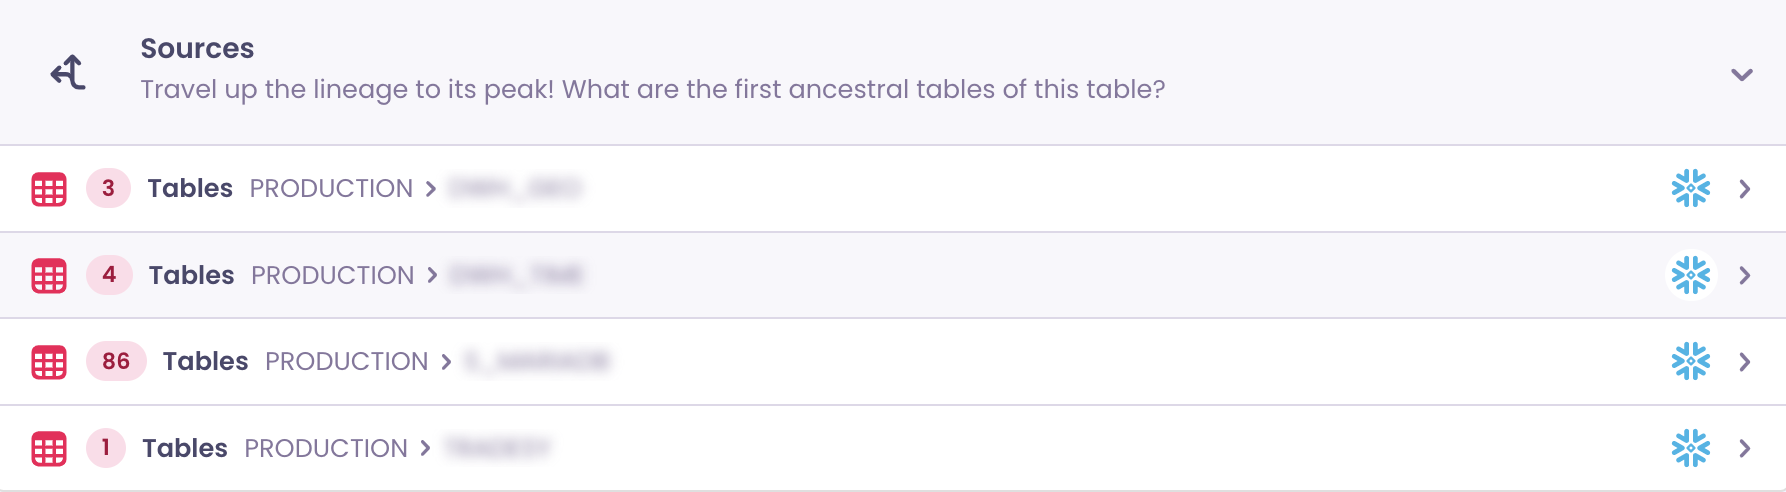Click the Snowflake icon in the 3 Tables row
The height and width of the screenshot is (492, 1786).
(x=1690, y=188)
